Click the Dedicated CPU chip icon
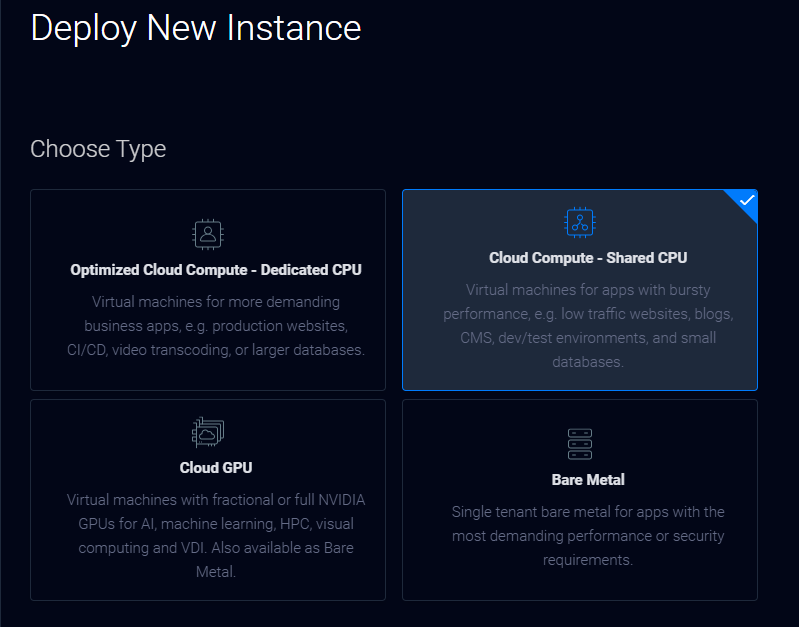This screenshot has height=627, width=799. pyautogui.click(x=208, y=234)
